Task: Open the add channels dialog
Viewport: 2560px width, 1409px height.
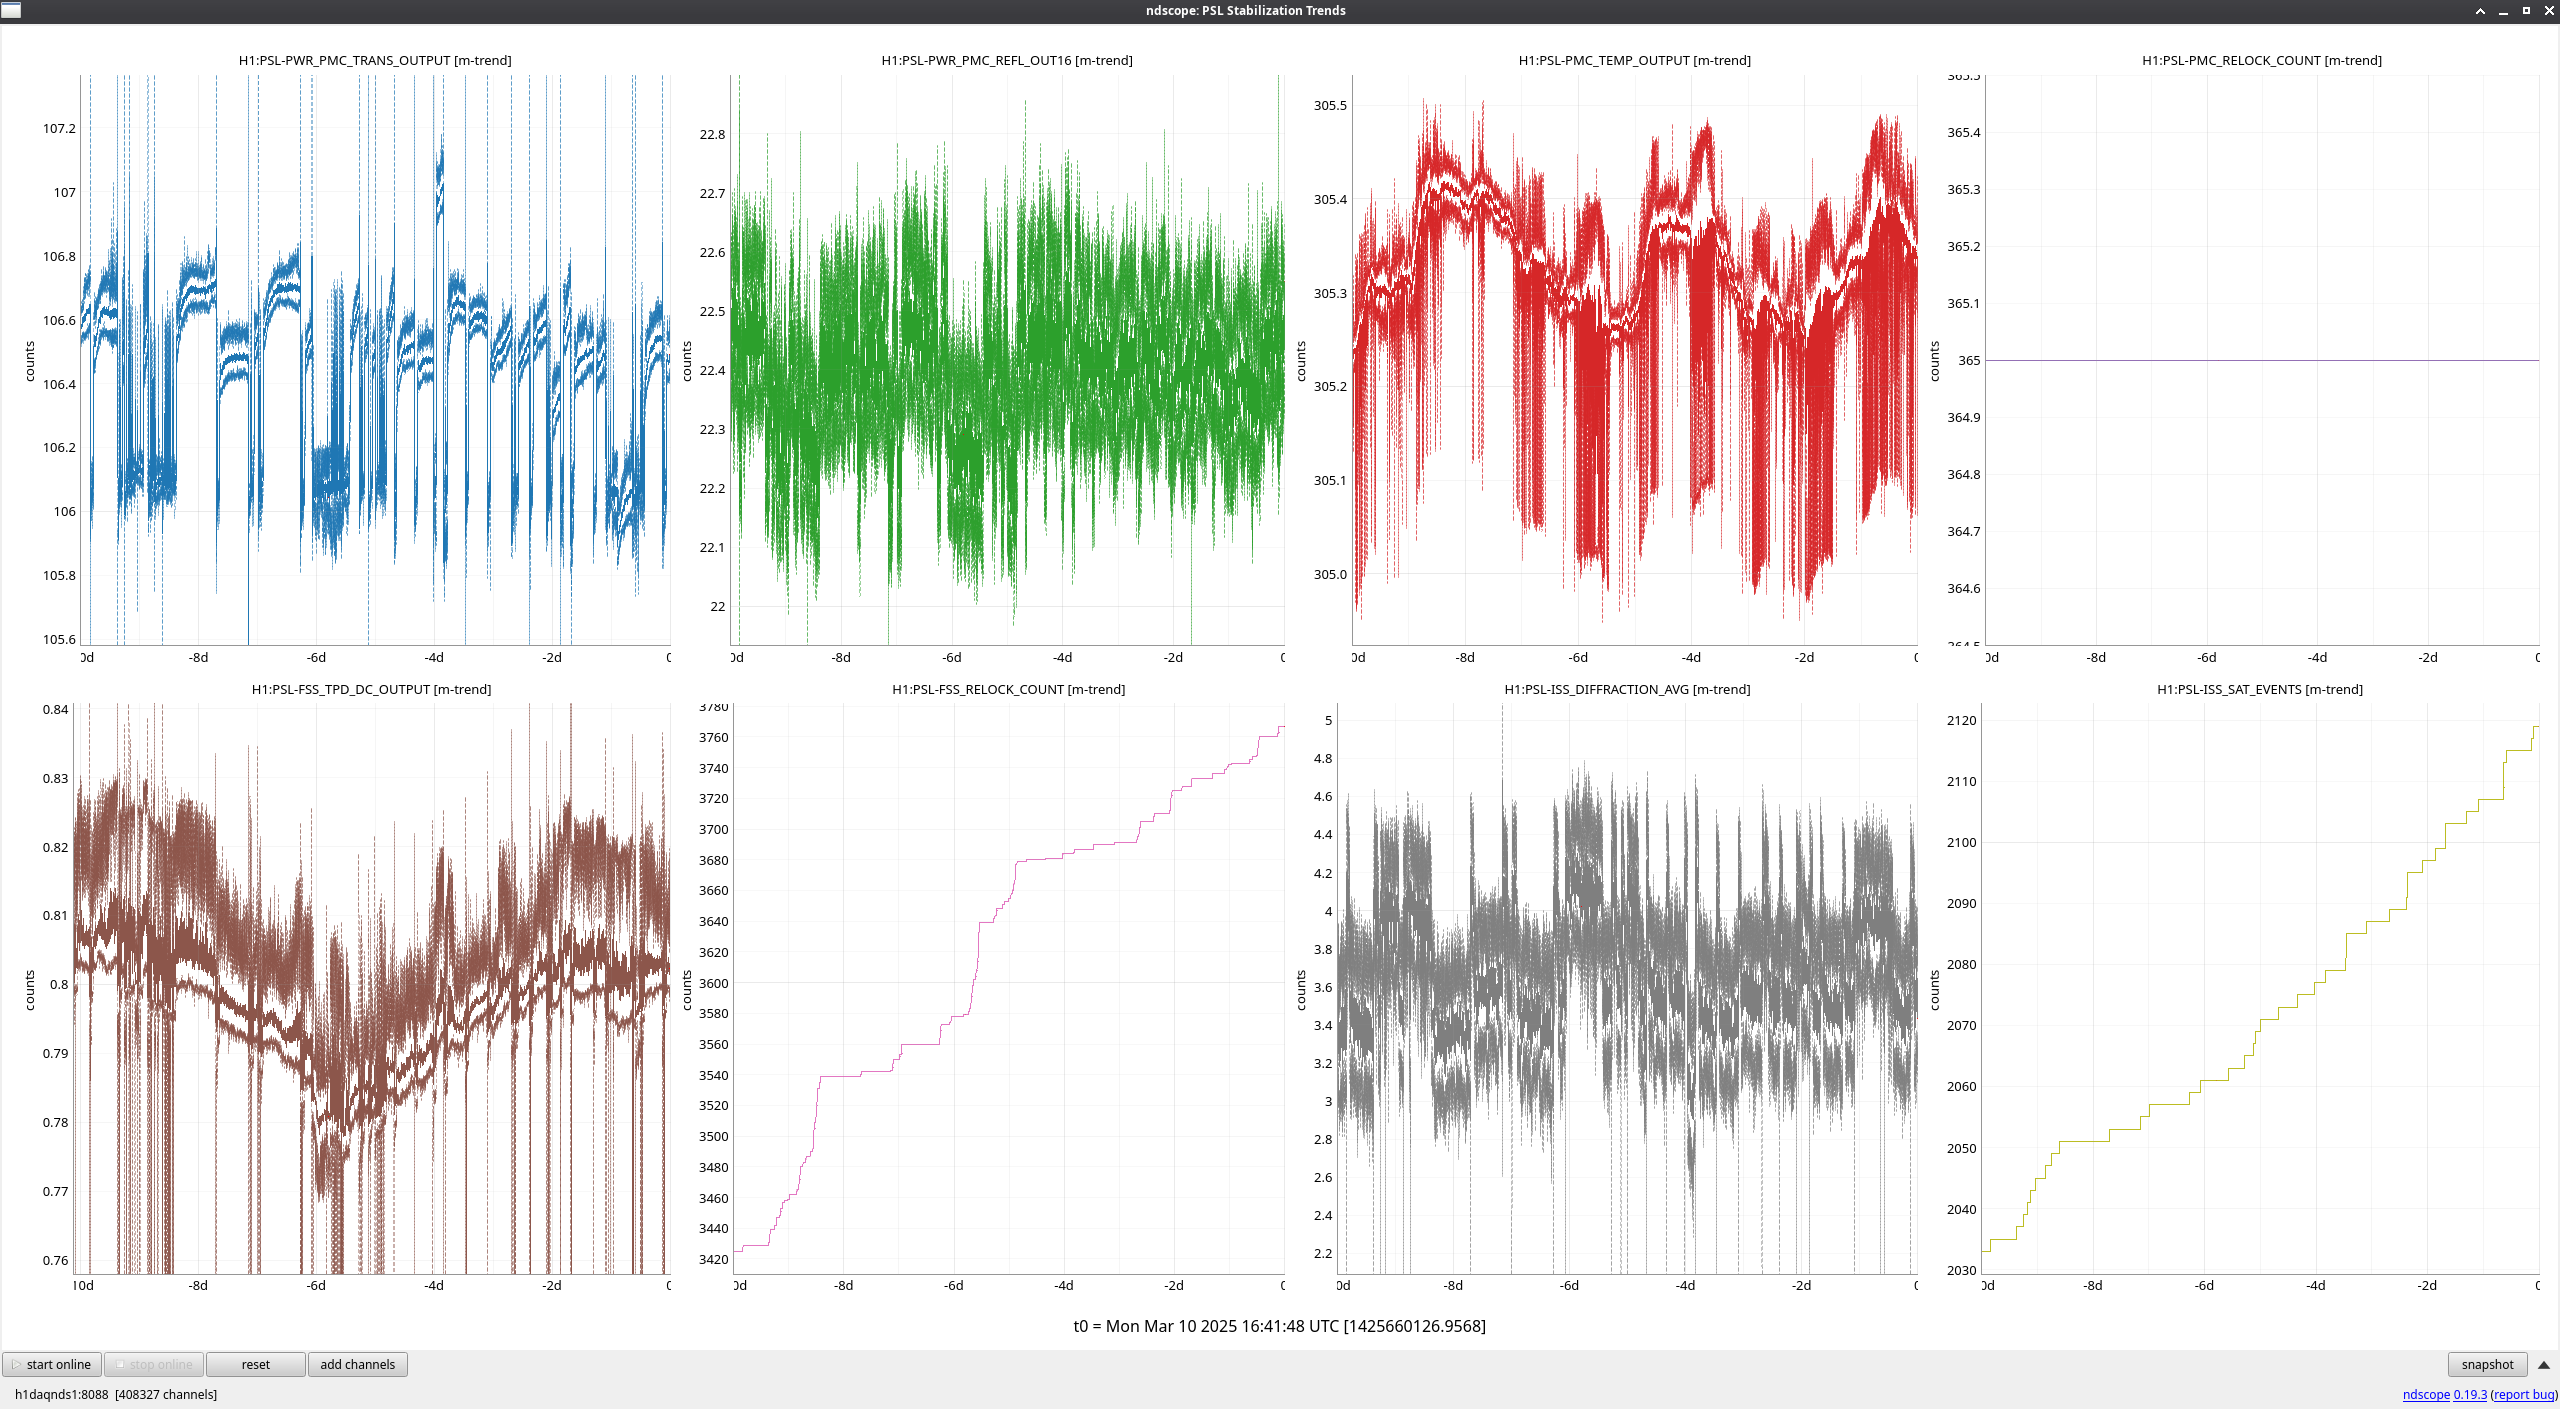Action: tap(358, 1364)
